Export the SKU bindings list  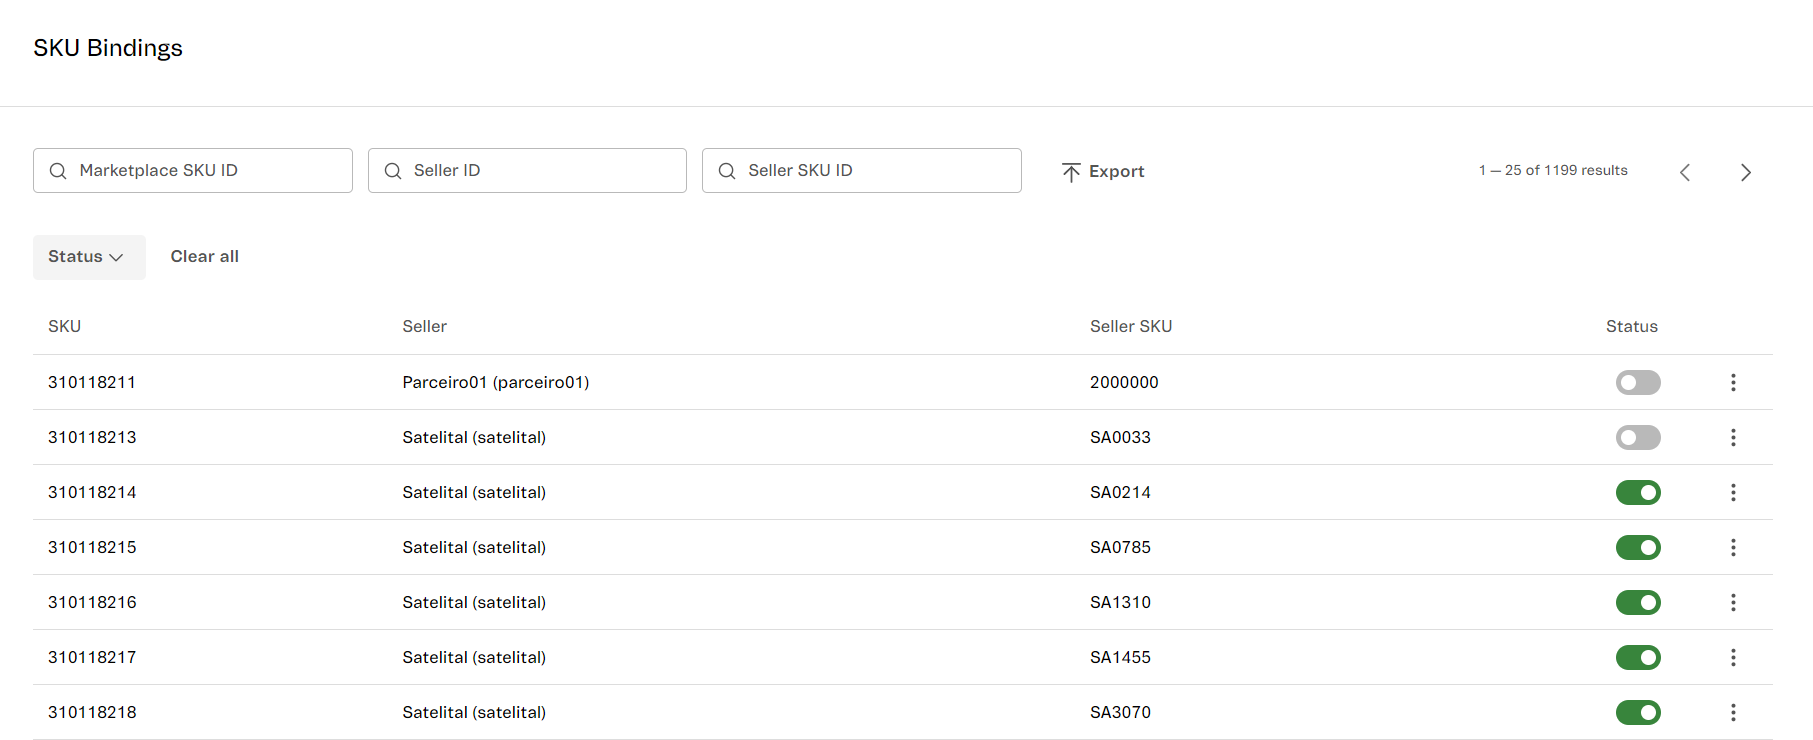(x=1103, y=172)
